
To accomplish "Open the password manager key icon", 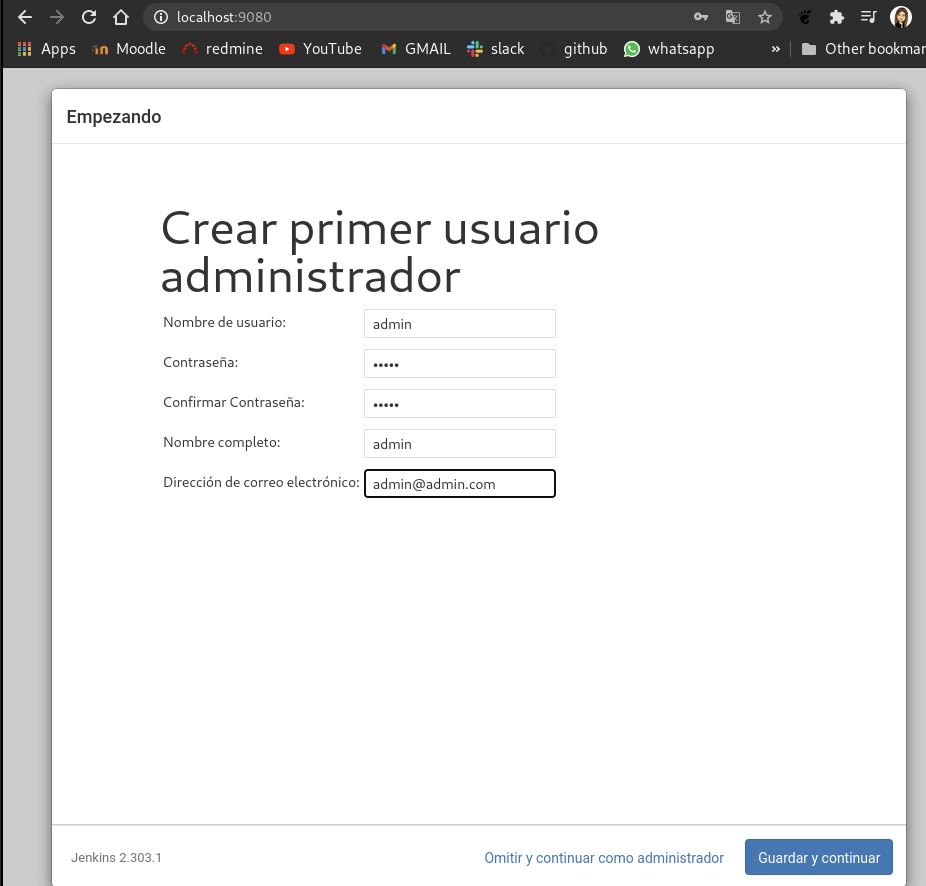I will [x=701, y=17].
